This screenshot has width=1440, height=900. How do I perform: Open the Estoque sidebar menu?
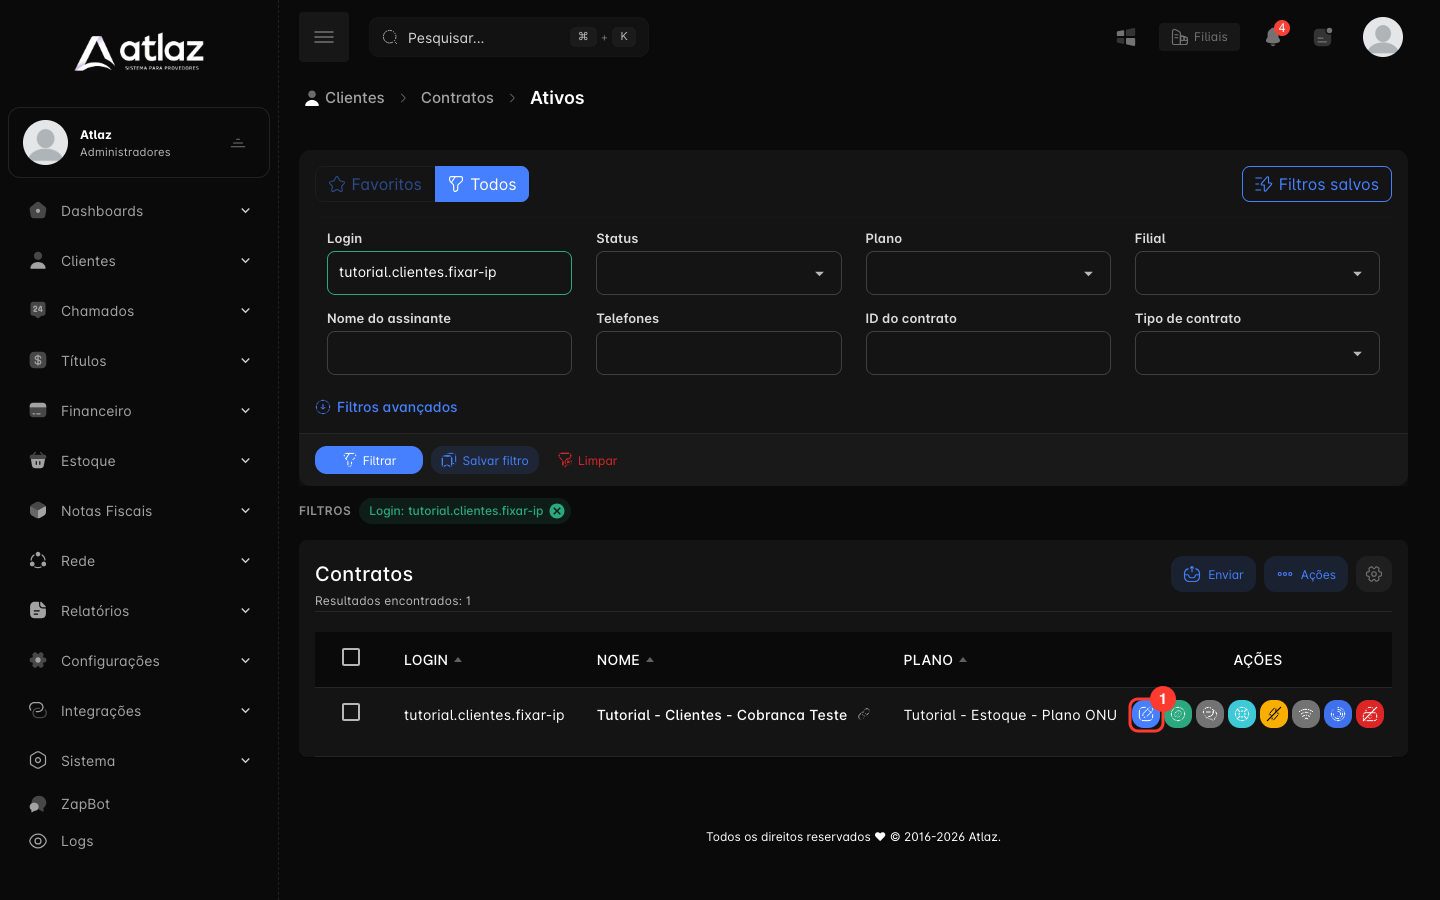(139, 461)
